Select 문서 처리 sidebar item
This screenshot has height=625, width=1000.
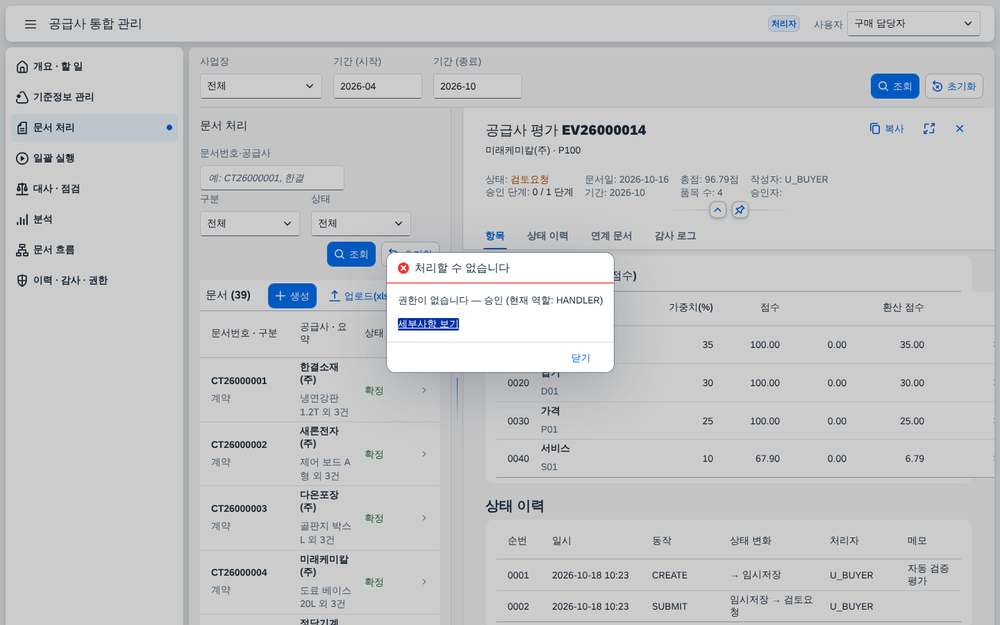94,128
